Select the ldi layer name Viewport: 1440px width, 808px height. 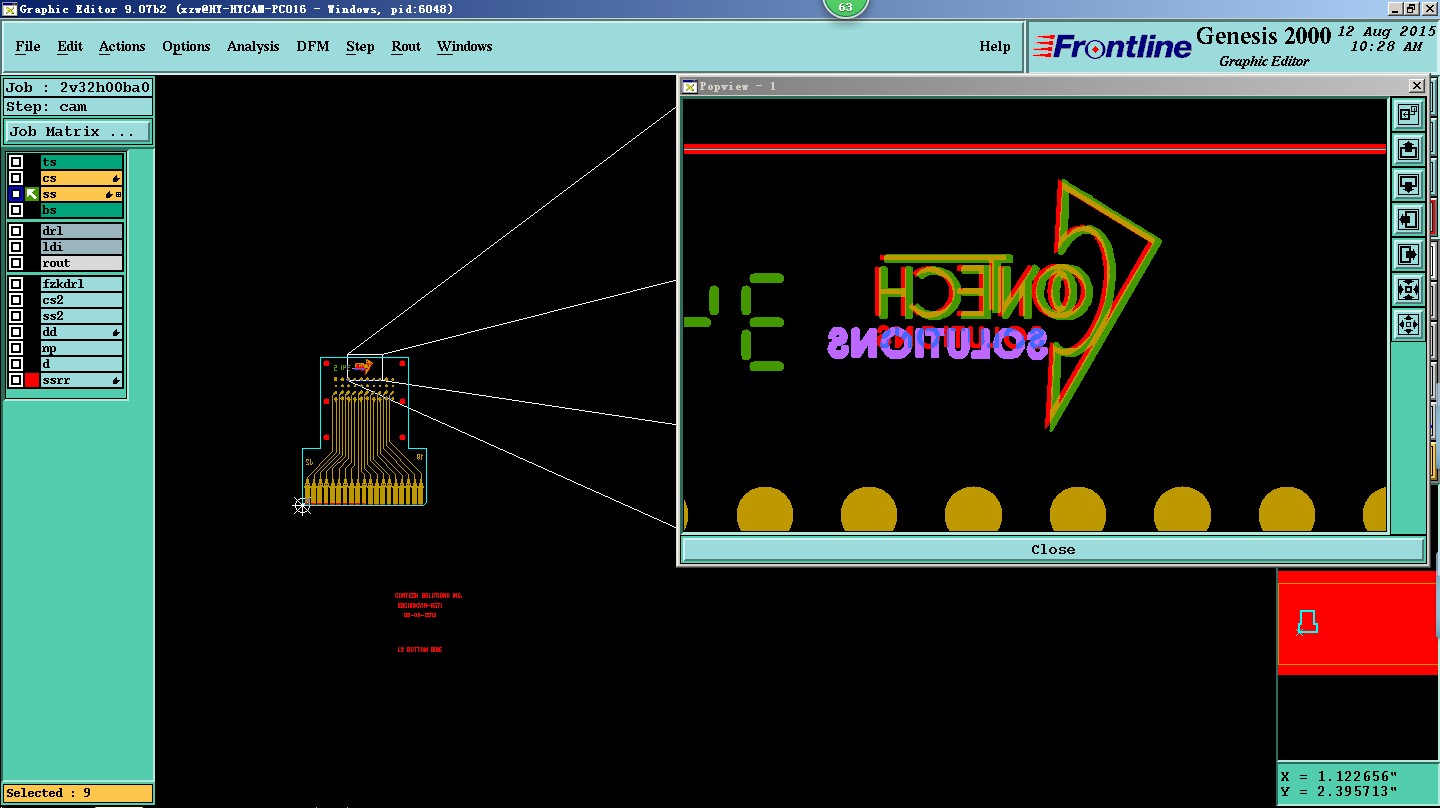pyautogui.click(x=82, y=247)
